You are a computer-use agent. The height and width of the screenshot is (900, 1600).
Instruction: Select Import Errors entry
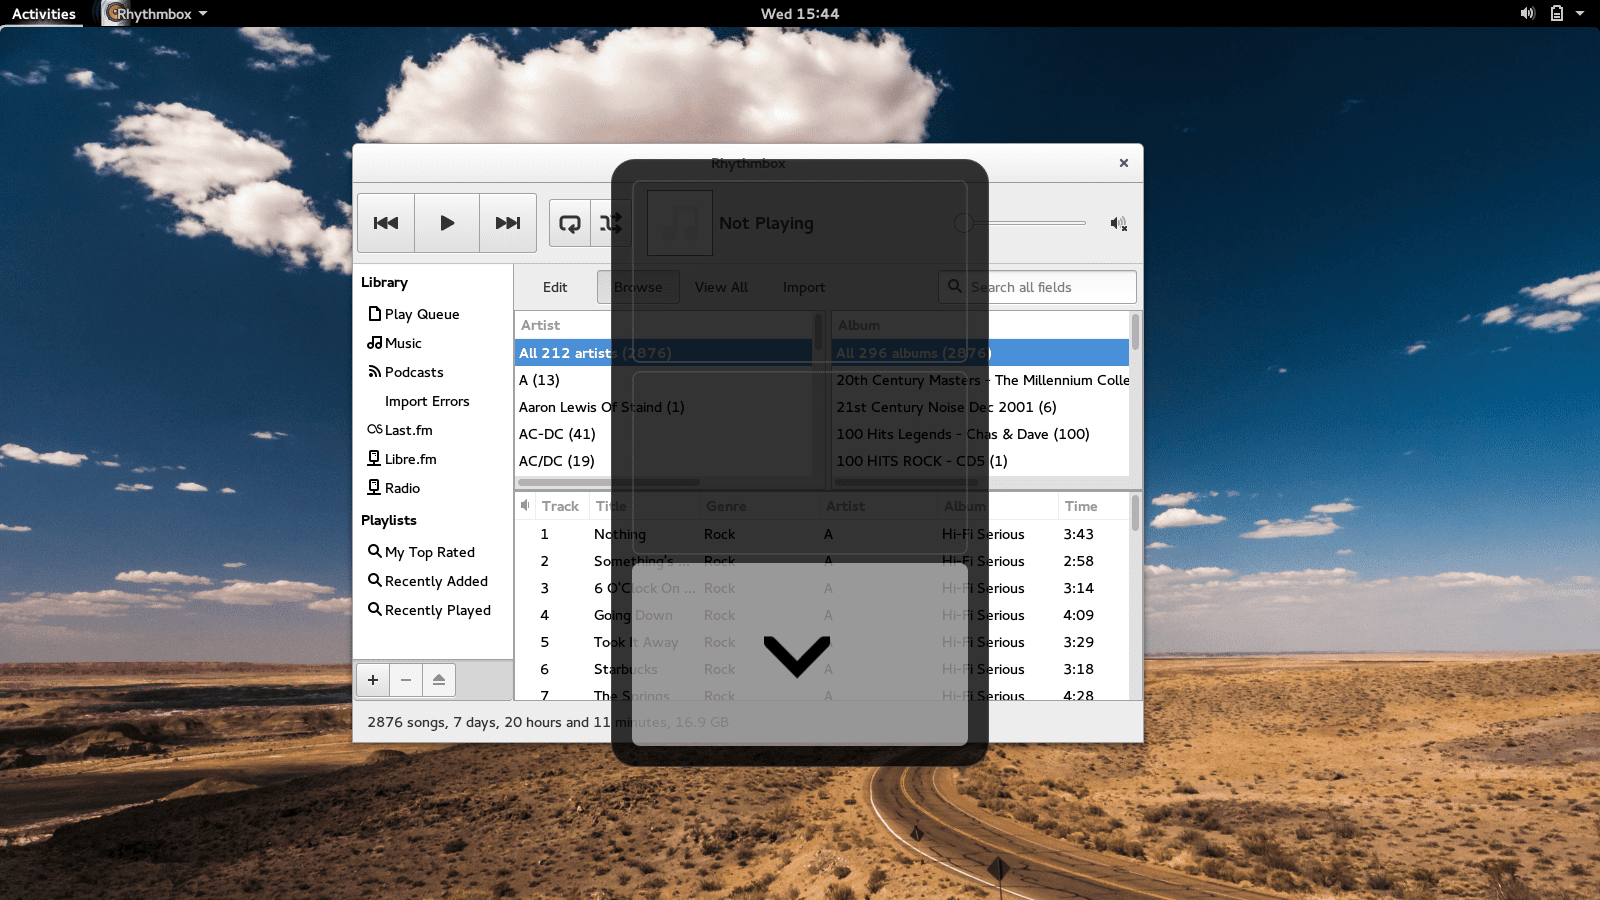click(x=427, y=401)
